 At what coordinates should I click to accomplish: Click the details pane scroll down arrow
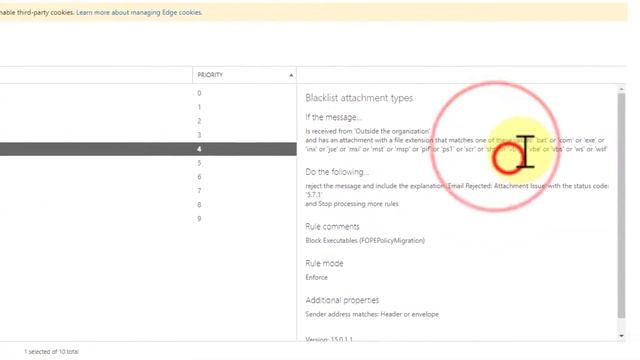coord(621,336)
